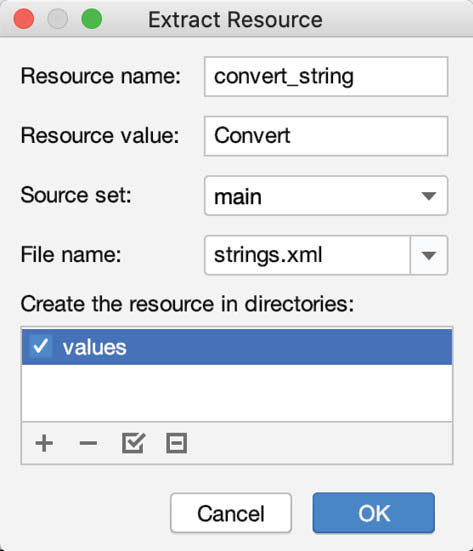Select the values directory row

coord(237,347)
